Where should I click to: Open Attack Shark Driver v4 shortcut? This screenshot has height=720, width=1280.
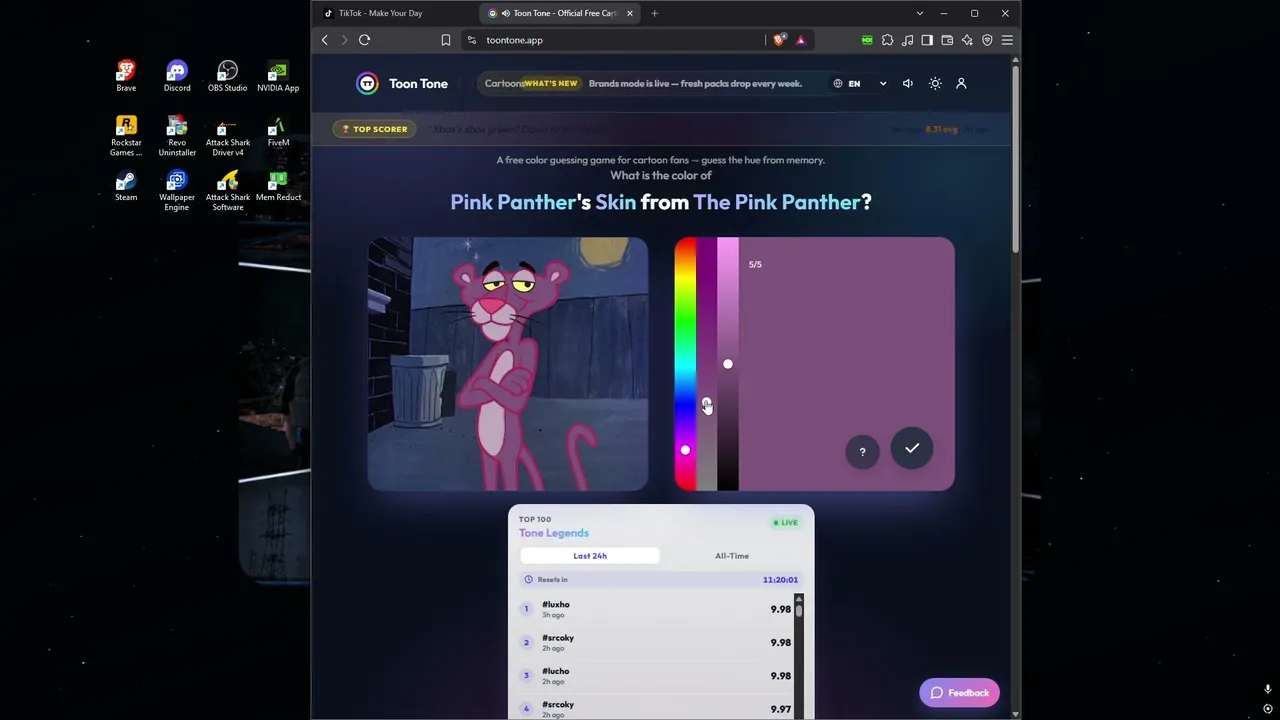[227, 136]
